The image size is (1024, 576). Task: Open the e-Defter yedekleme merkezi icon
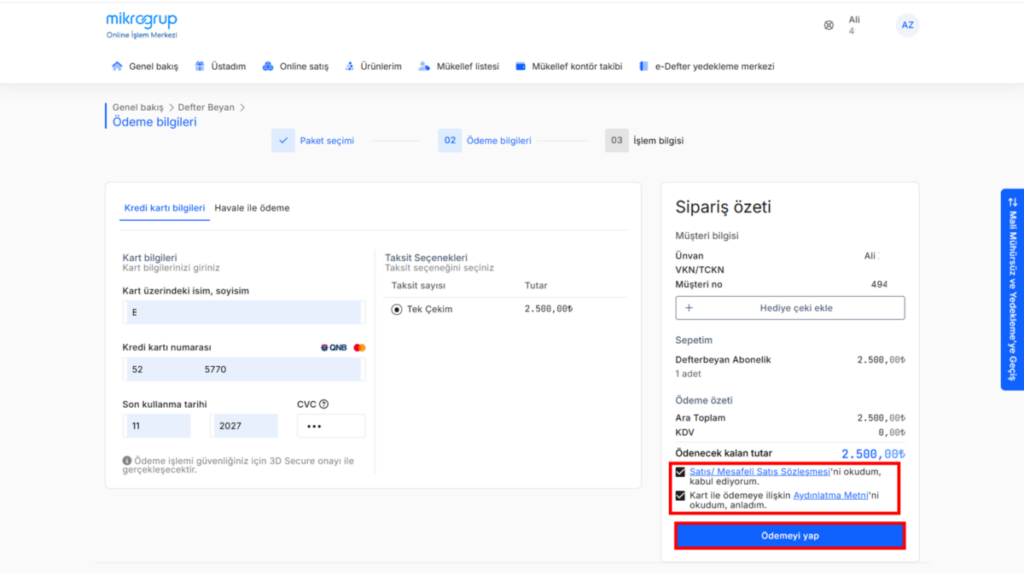[644, 66]
